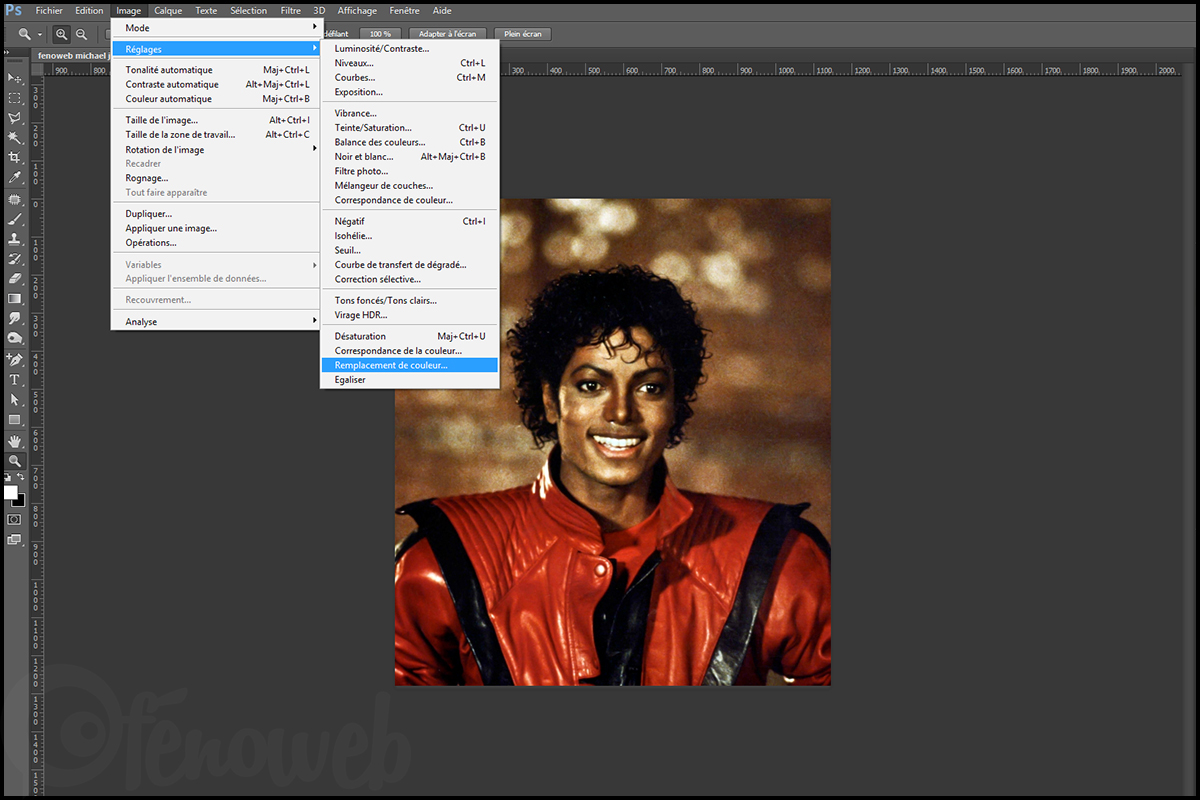
Task: Click the portrait photo on the canvas
Action: 613,442
